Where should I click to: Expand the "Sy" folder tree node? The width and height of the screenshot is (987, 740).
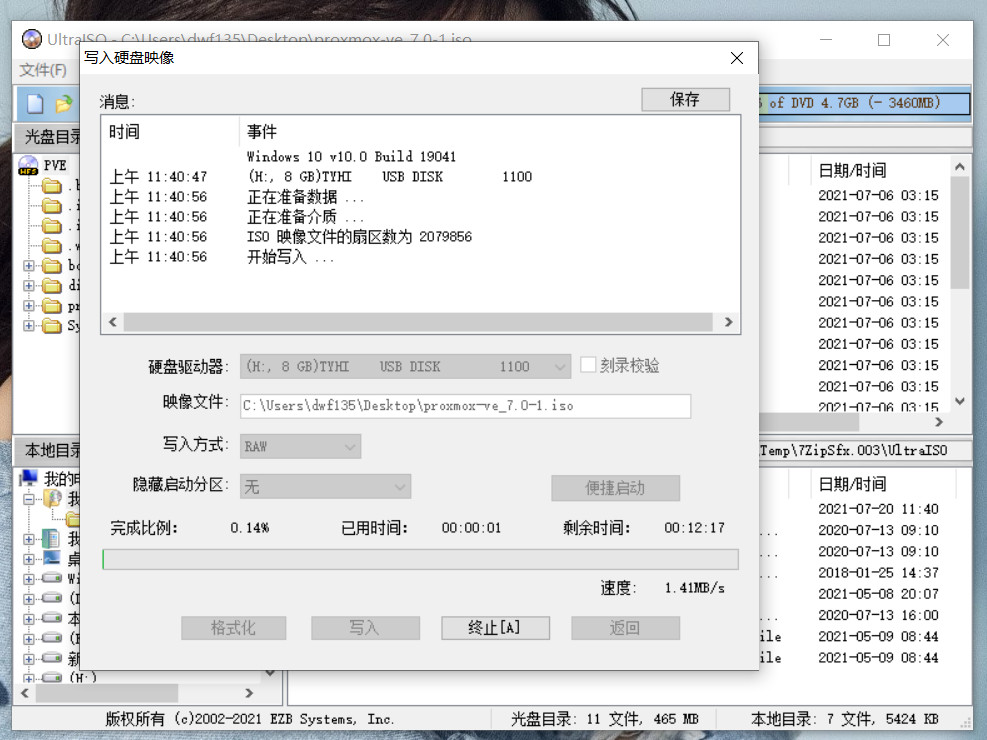pos(28,326)
